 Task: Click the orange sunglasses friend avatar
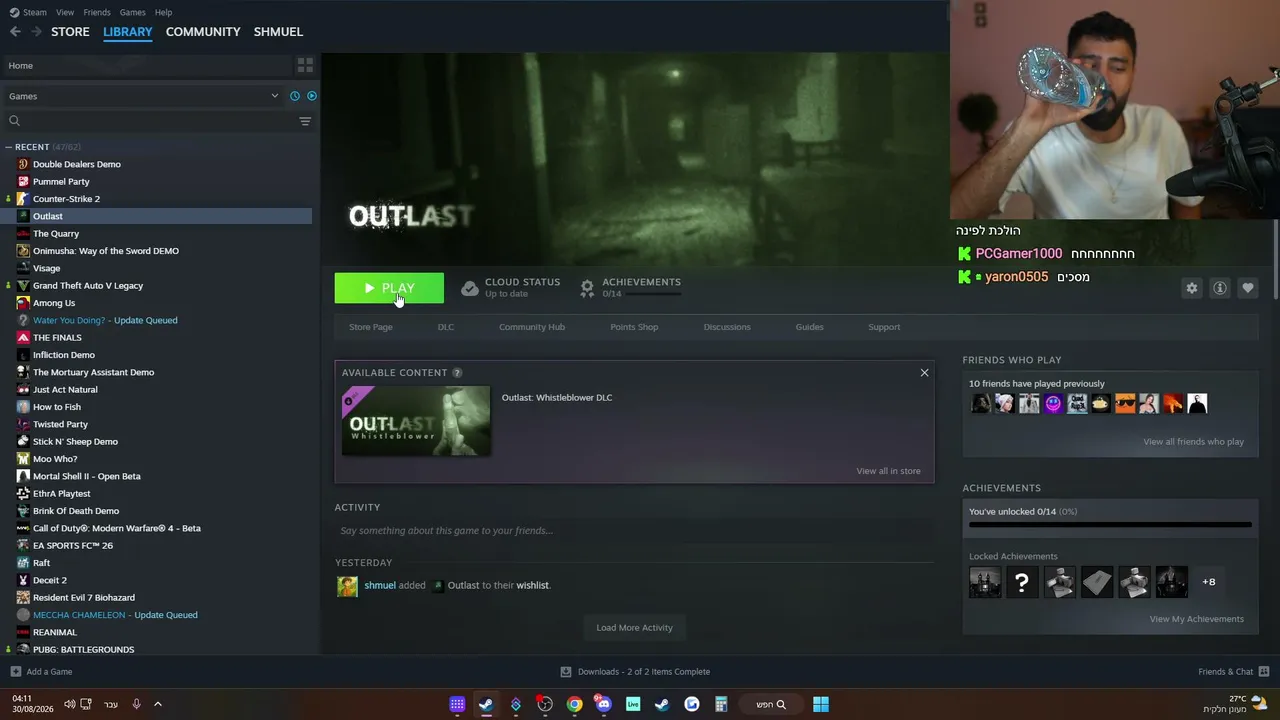pyautogui.click(x=1125, y=403)
